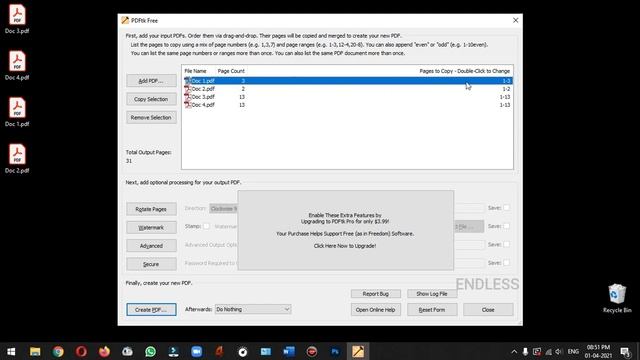This screenshot has width=640, height=360.
Task: Click Report Bug button
Action: (376, 294)
